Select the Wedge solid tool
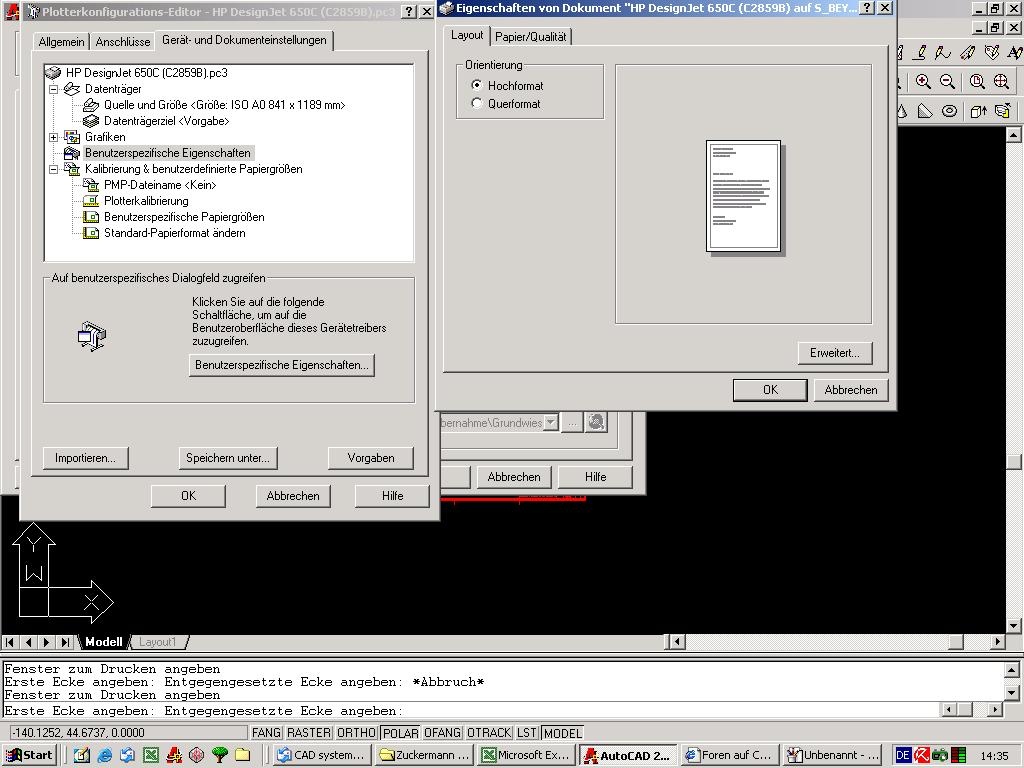 pos(925,111)
